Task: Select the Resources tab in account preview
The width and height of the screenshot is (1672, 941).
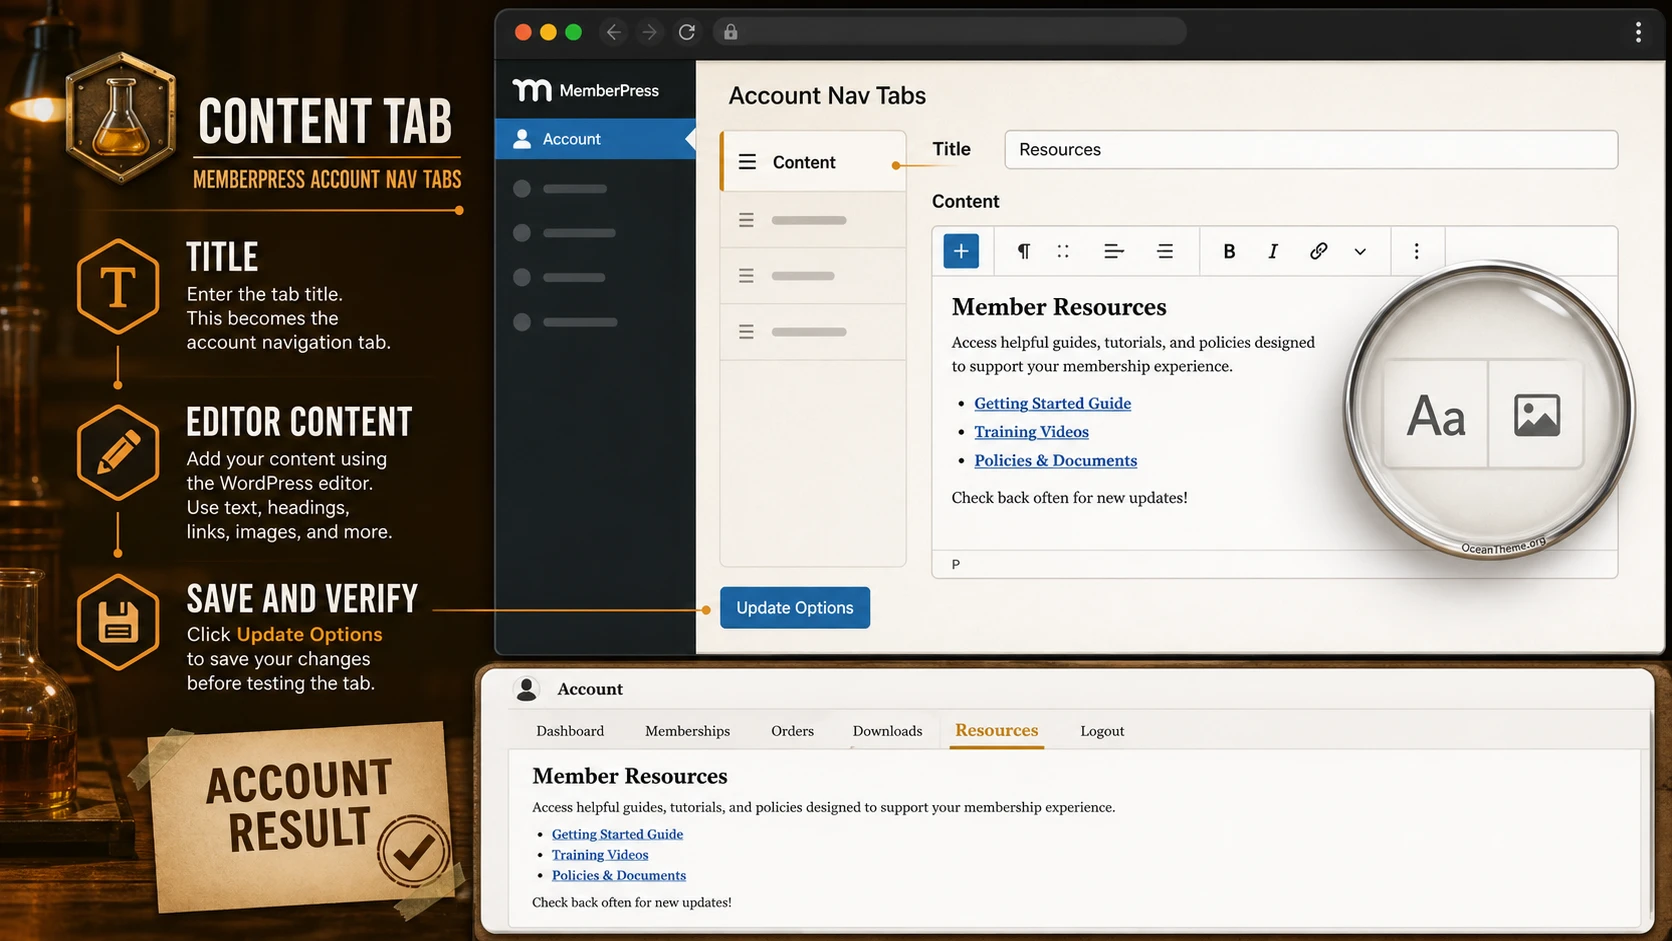Action: pos(996,730)
